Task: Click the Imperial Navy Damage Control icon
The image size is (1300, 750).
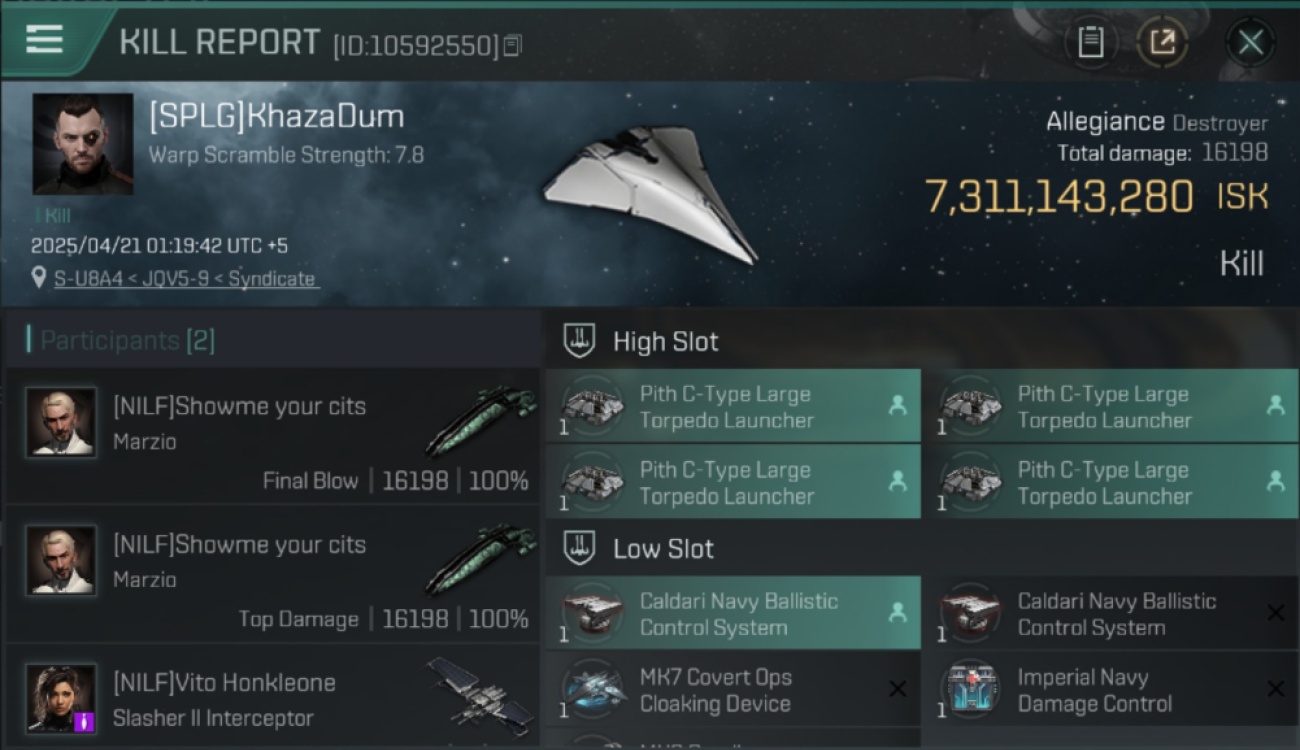Action: [x=970, y=690]
